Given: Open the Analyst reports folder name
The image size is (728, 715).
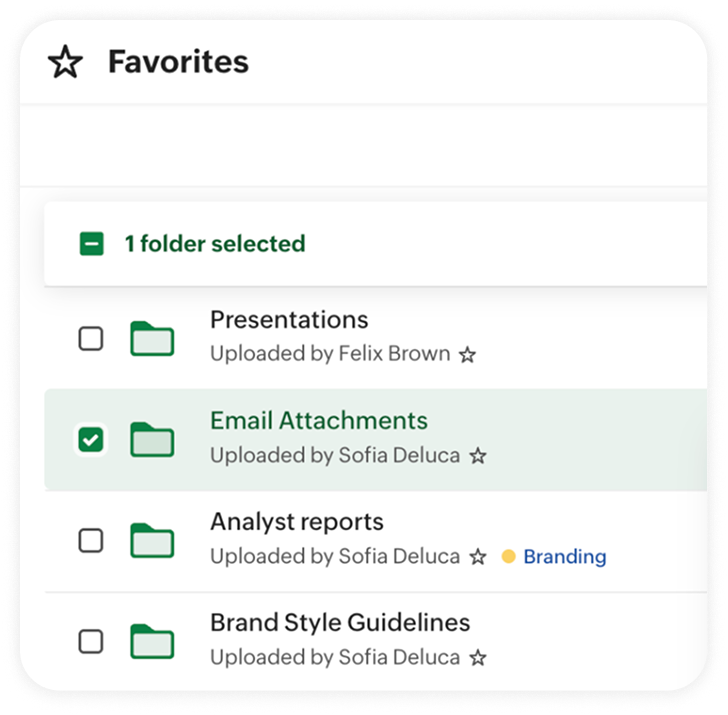Looking at the screenshot, I should click(x=296, y=522).
